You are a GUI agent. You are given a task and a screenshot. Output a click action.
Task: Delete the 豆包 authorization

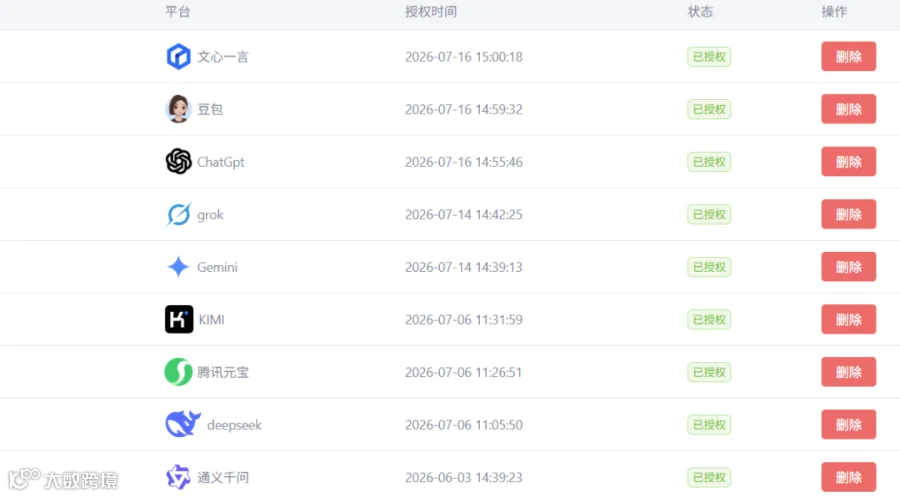848,109
